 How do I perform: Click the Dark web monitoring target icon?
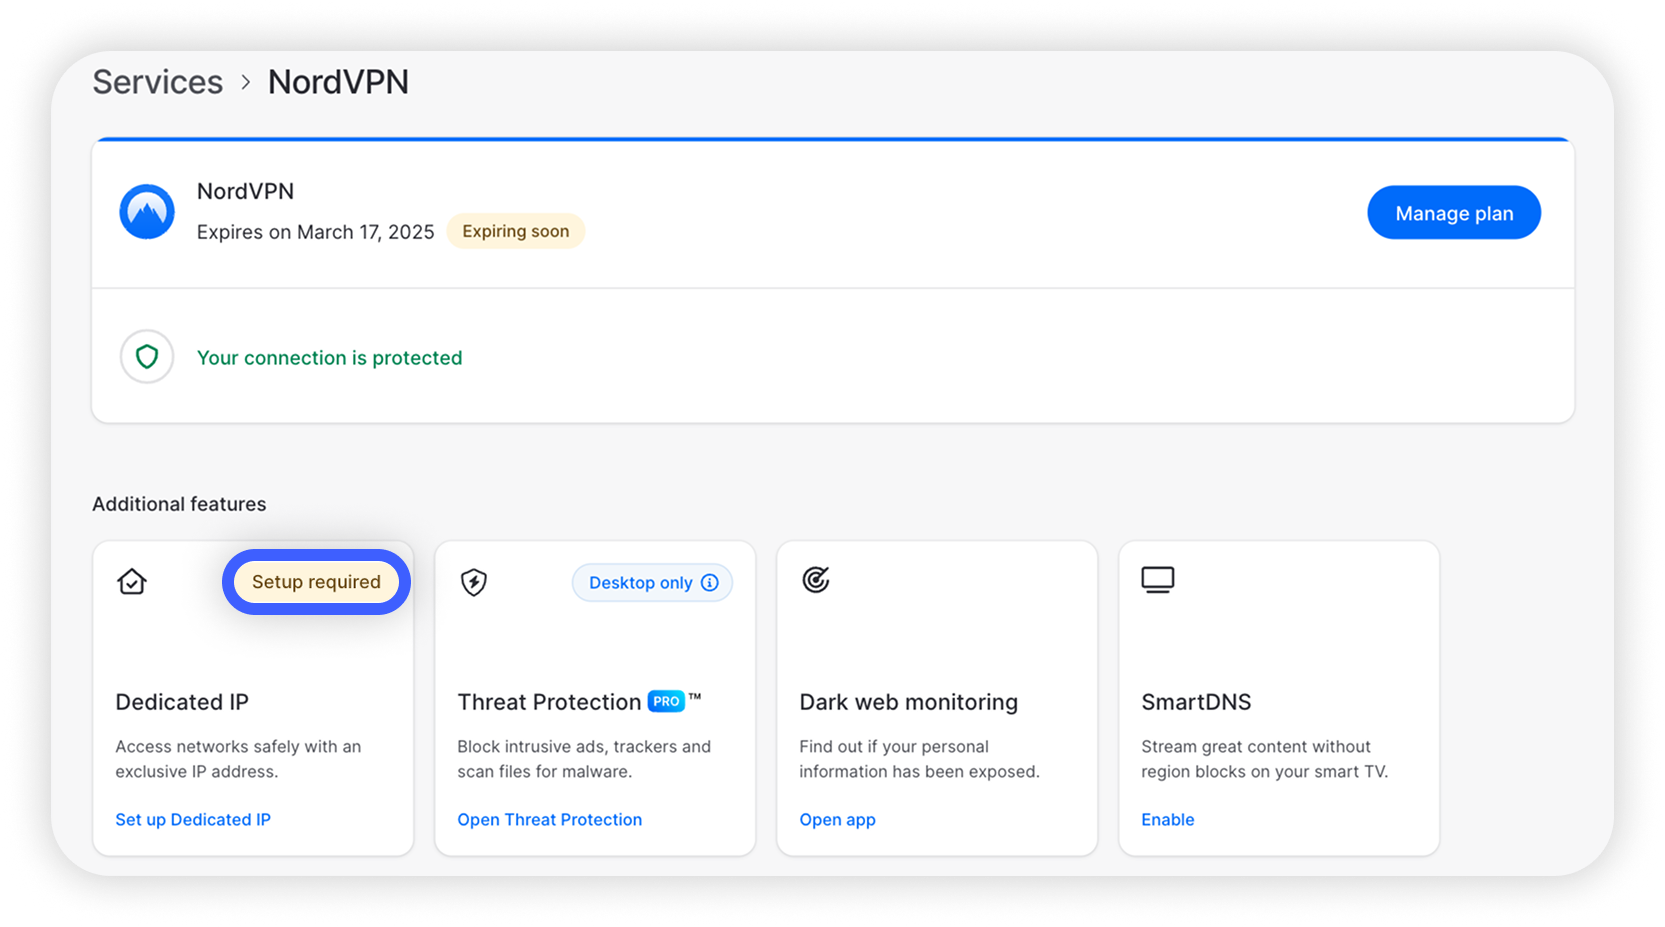click(816, 581)
